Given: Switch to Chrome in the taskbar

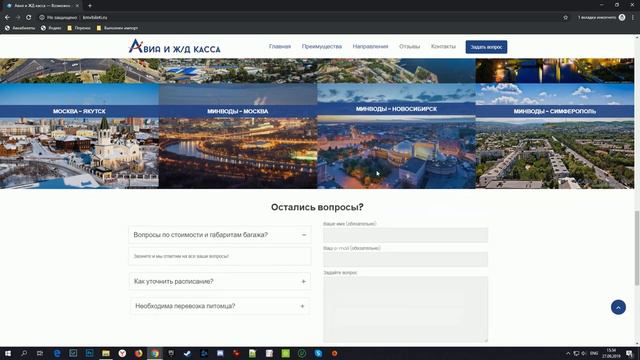Looking at the screenshot, I should tap(155, 353).
